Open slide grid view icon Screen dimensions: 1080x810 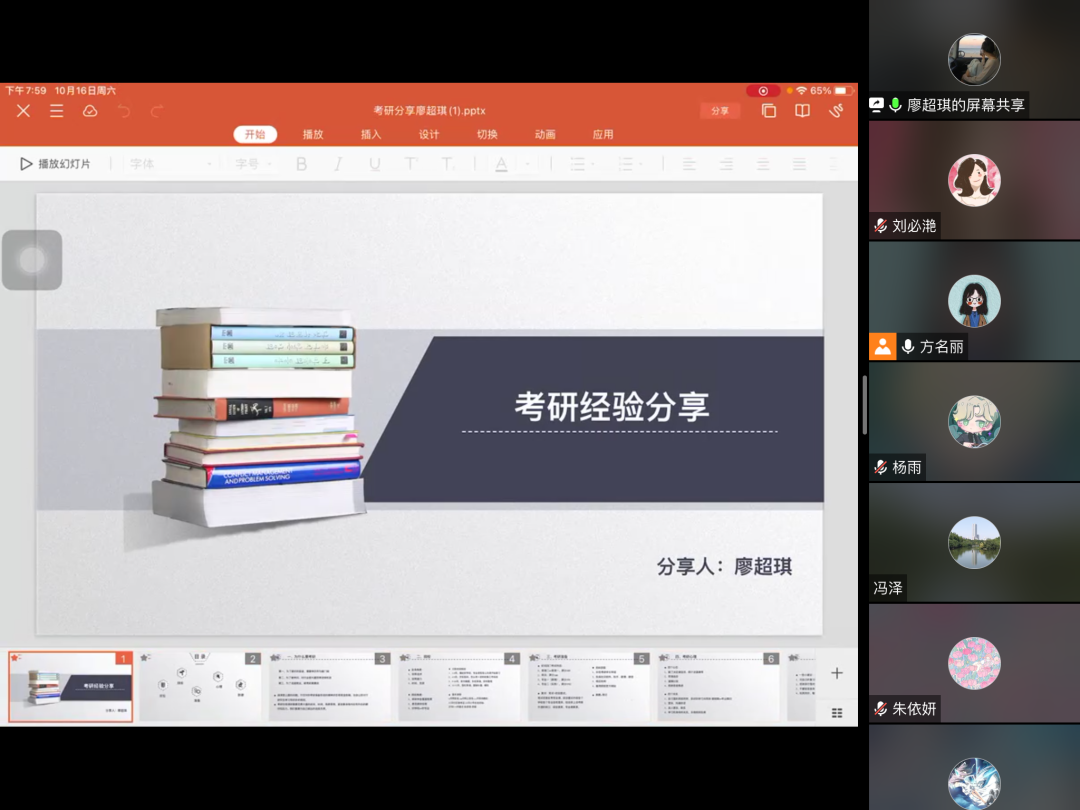pos(837,712)
